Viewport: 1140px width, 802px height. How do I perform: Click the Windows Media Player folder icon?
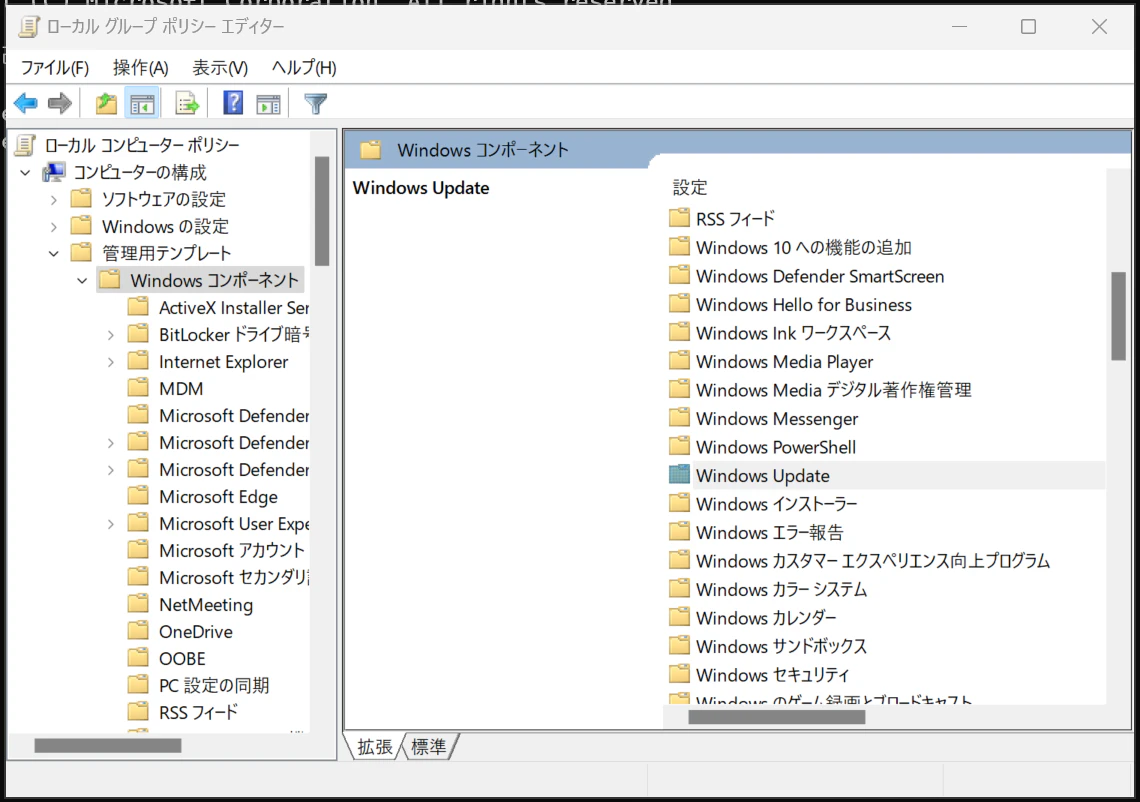679,361
